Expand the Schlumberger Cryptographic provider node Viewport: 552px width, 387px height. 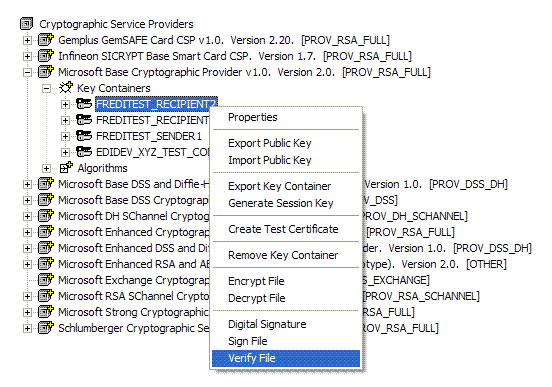[x=27, y=329]
